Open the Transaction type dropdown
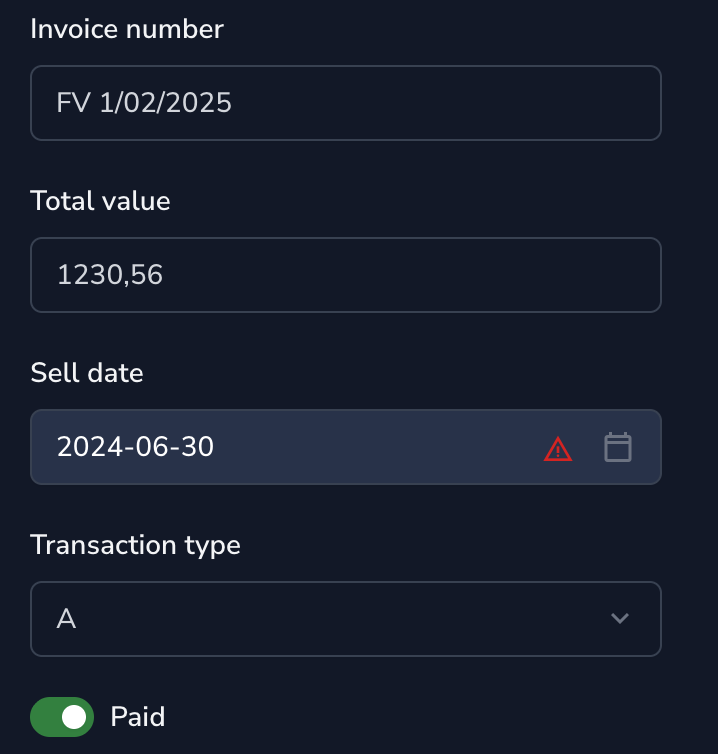Screen dimensions: 718x754 coord(346,619)
